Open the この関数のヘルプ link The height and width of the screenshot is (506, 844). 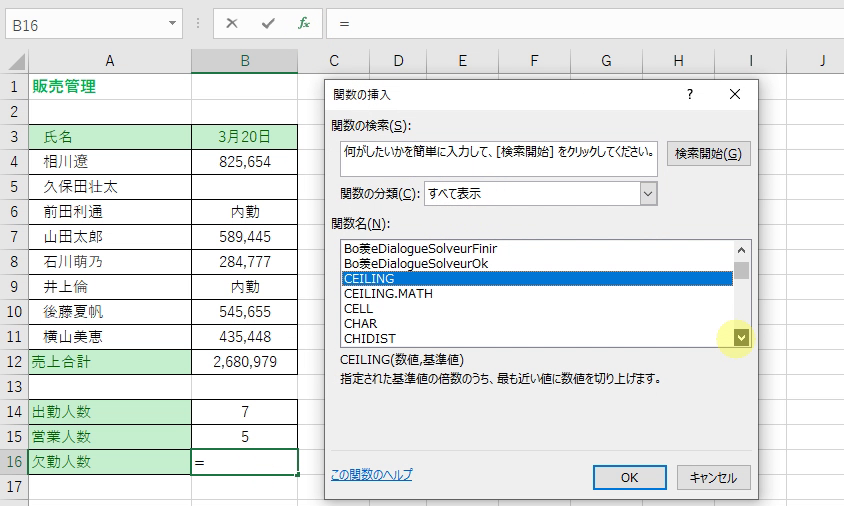click(x=371, y=475)
